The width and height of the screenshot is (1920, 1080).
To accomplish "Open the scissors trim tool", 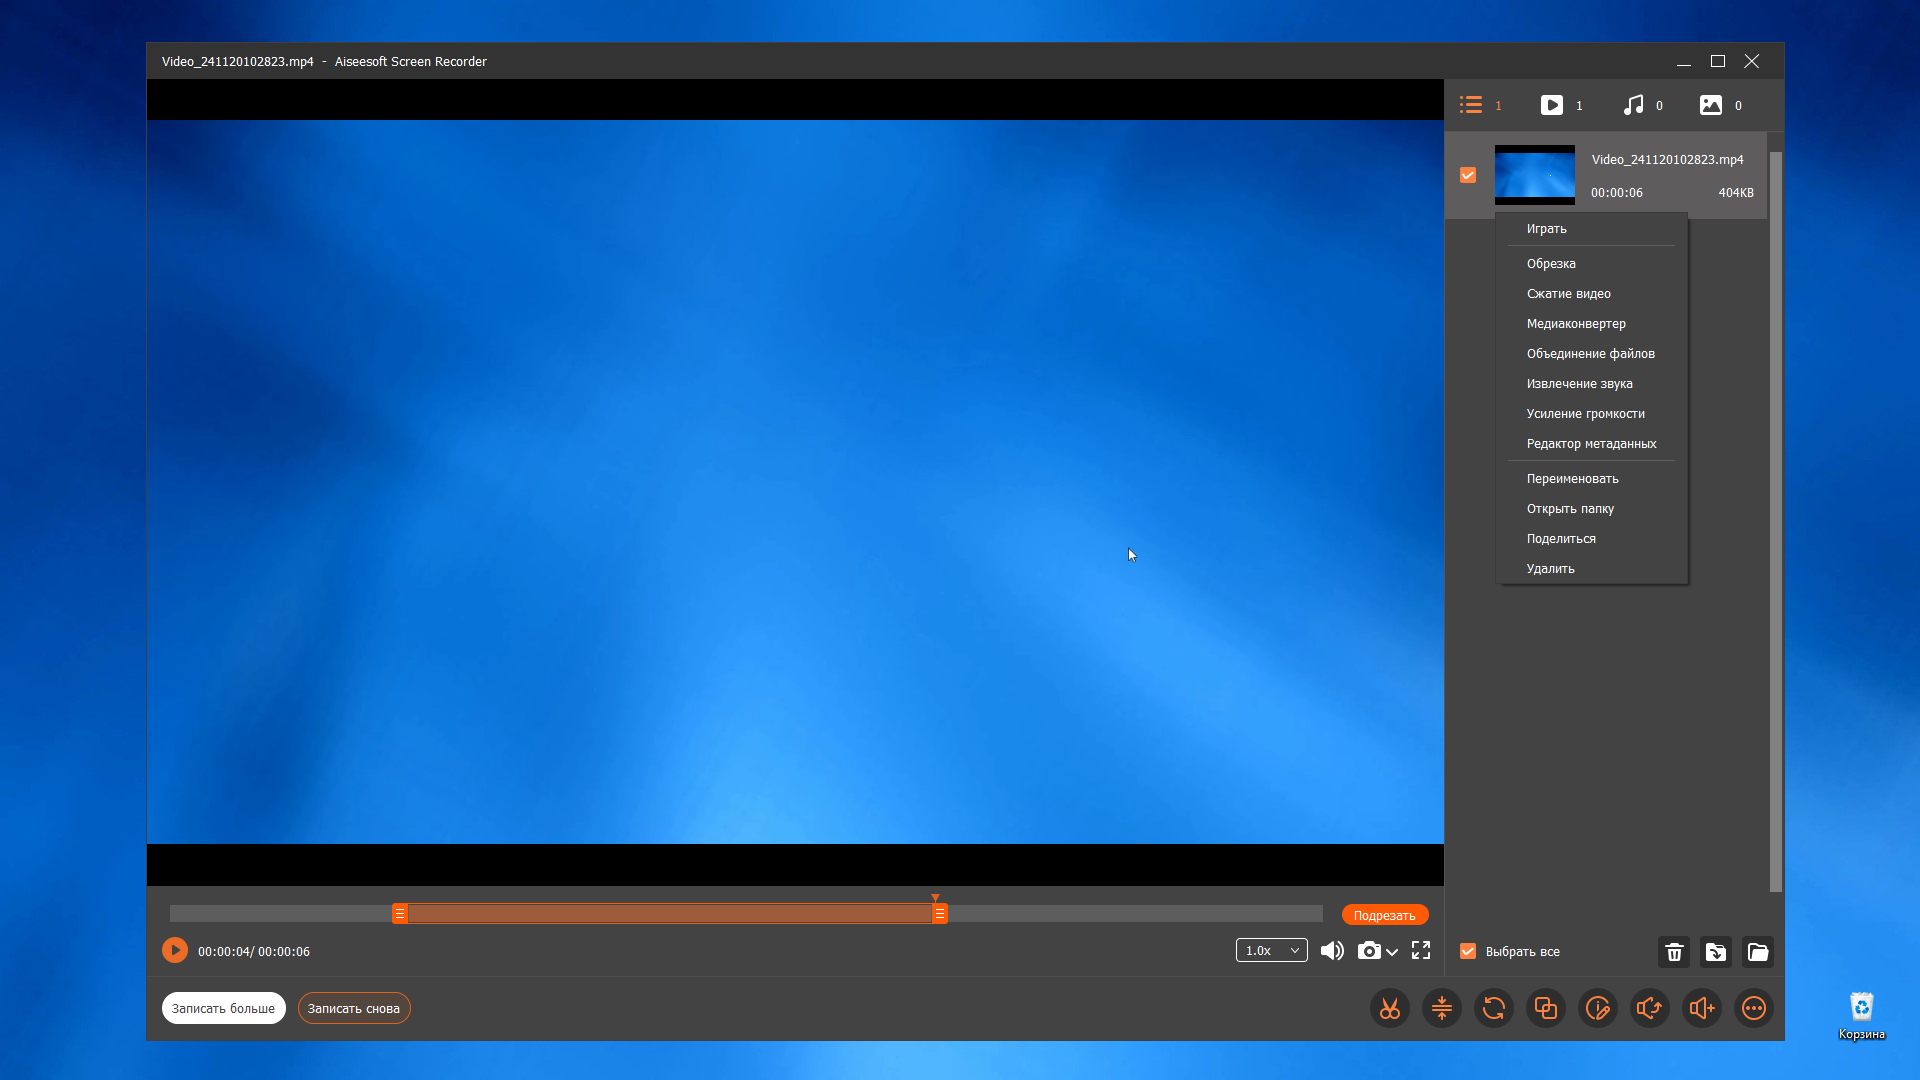I will pyautogui.click(x=1389, y=1008).
